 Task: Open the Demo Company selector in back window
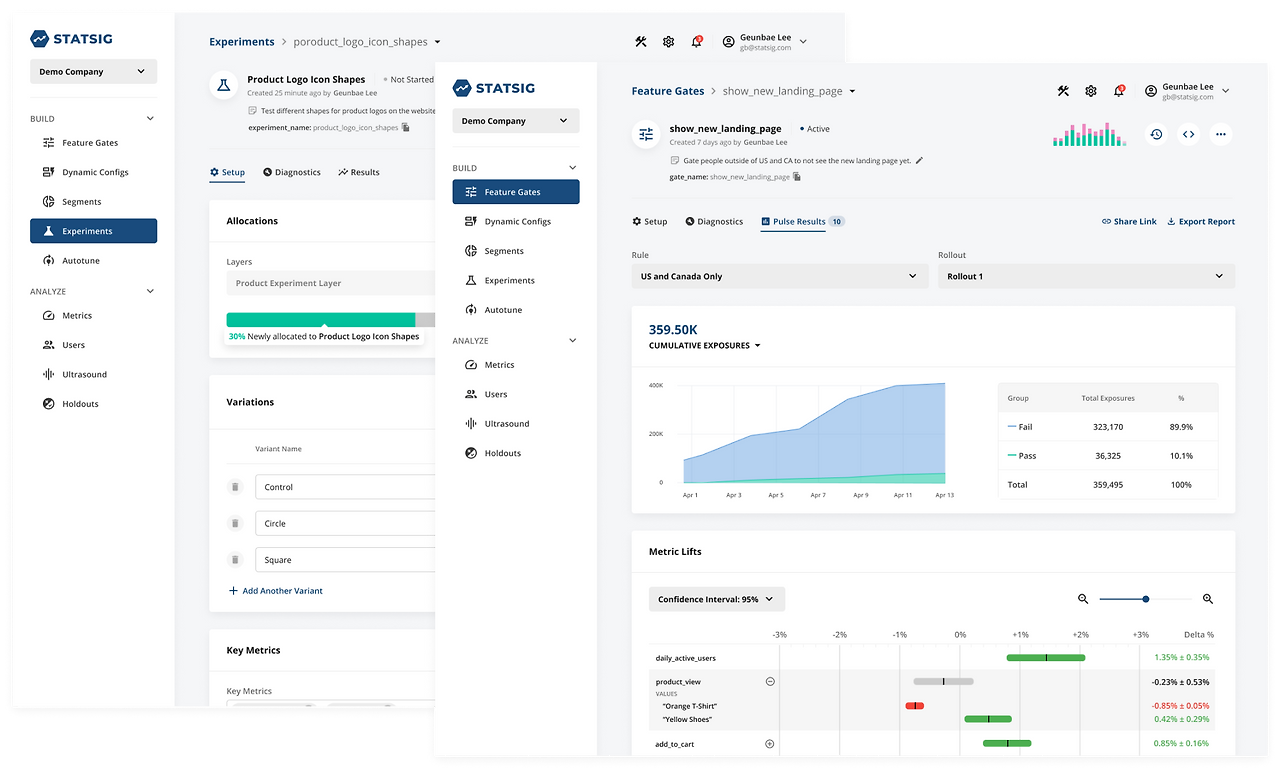[93, 72]
